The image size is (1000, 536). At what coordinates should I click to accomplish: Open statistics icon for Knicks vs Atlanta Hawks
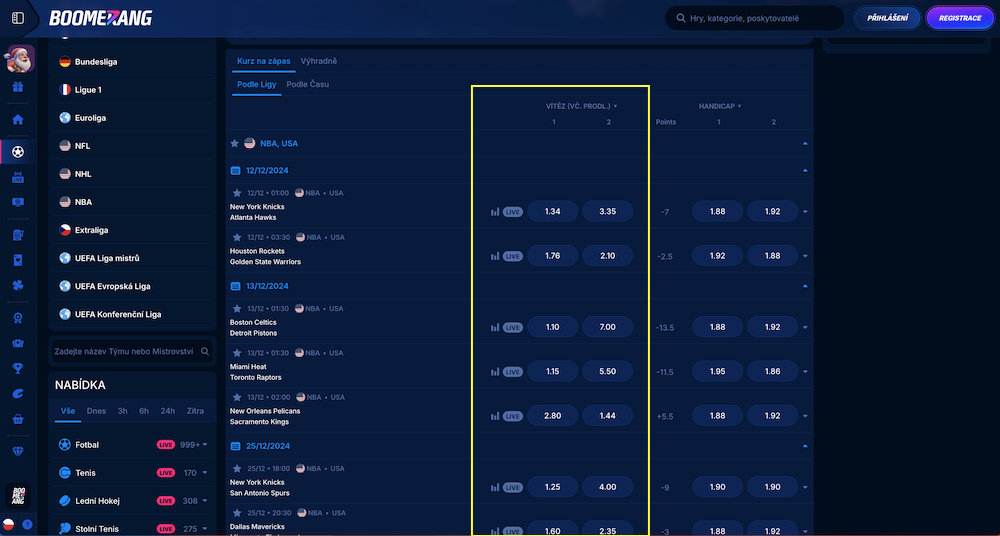(x=495, y=212)
